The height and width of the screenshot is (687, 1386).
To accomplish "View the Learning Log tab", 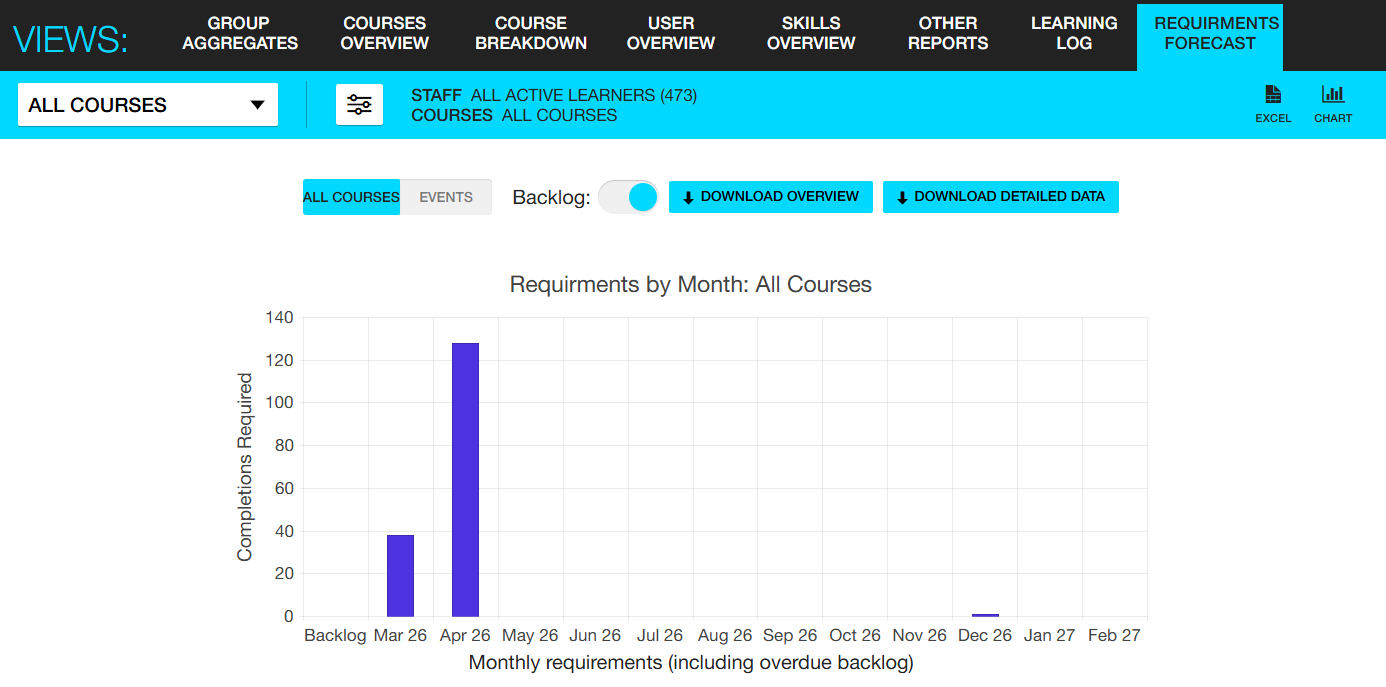I will click(1074, 33).
